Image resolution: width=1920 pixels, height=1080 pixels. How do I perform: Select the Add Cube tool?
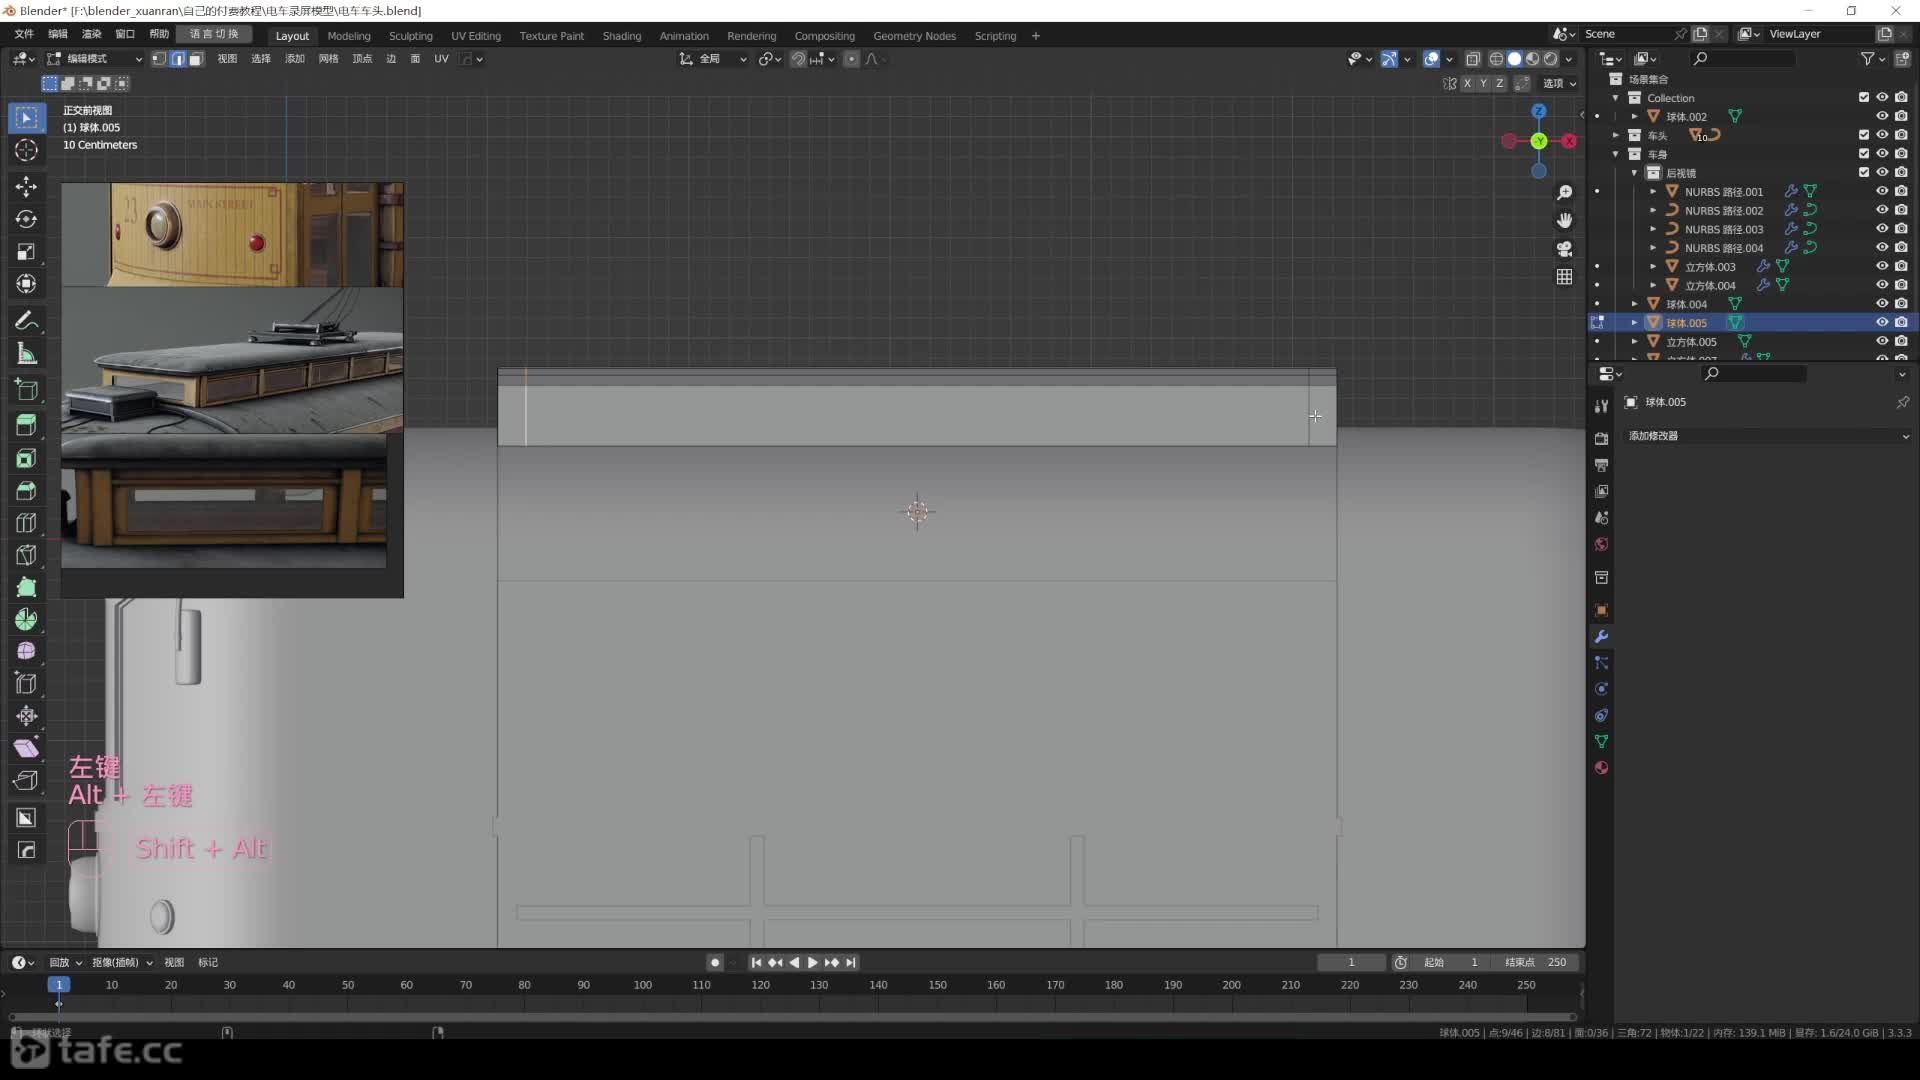[x=27, y=389]
